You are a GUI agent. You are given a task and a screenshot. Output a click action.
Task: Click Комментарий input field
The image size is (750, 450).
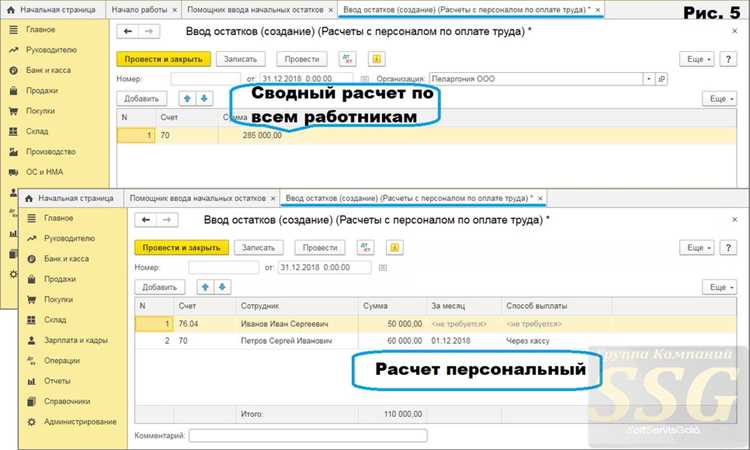[x=308, y=436]
